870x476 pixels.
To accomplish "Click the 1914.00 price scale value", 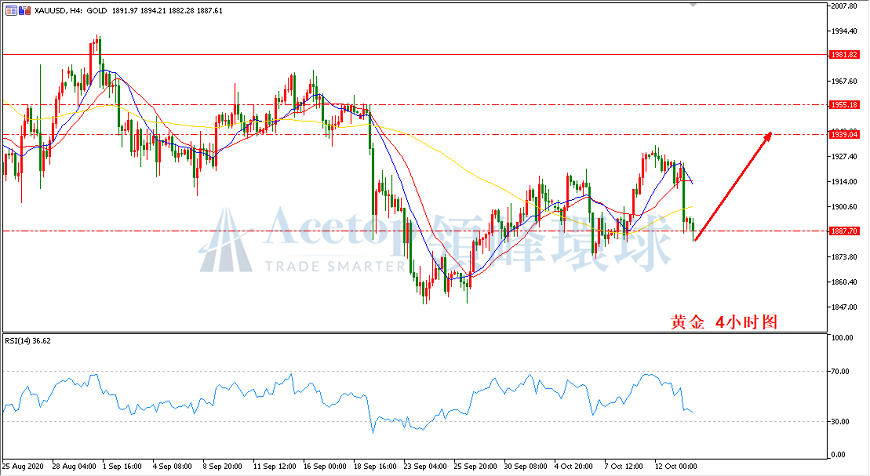I will (844, 181).
